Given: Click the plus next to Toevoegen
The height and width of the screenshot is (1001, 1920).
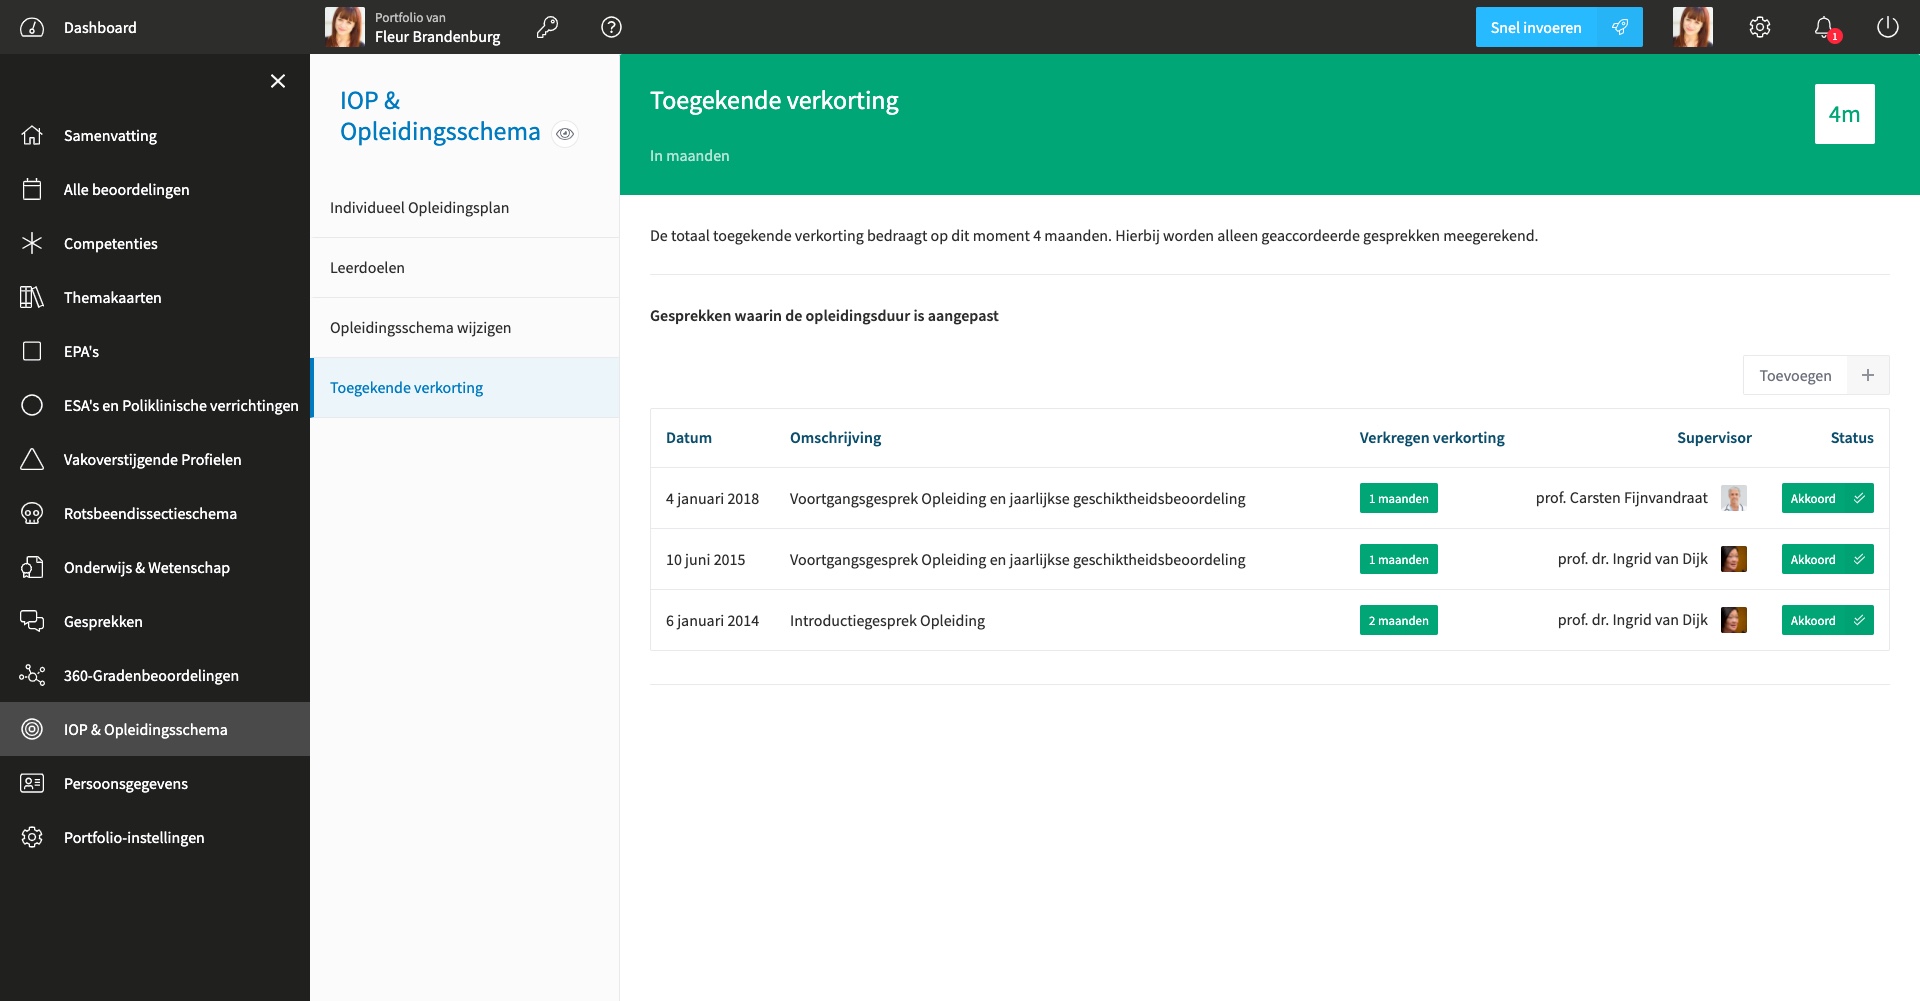Looking at the screenshot, I should point(1868,375).
